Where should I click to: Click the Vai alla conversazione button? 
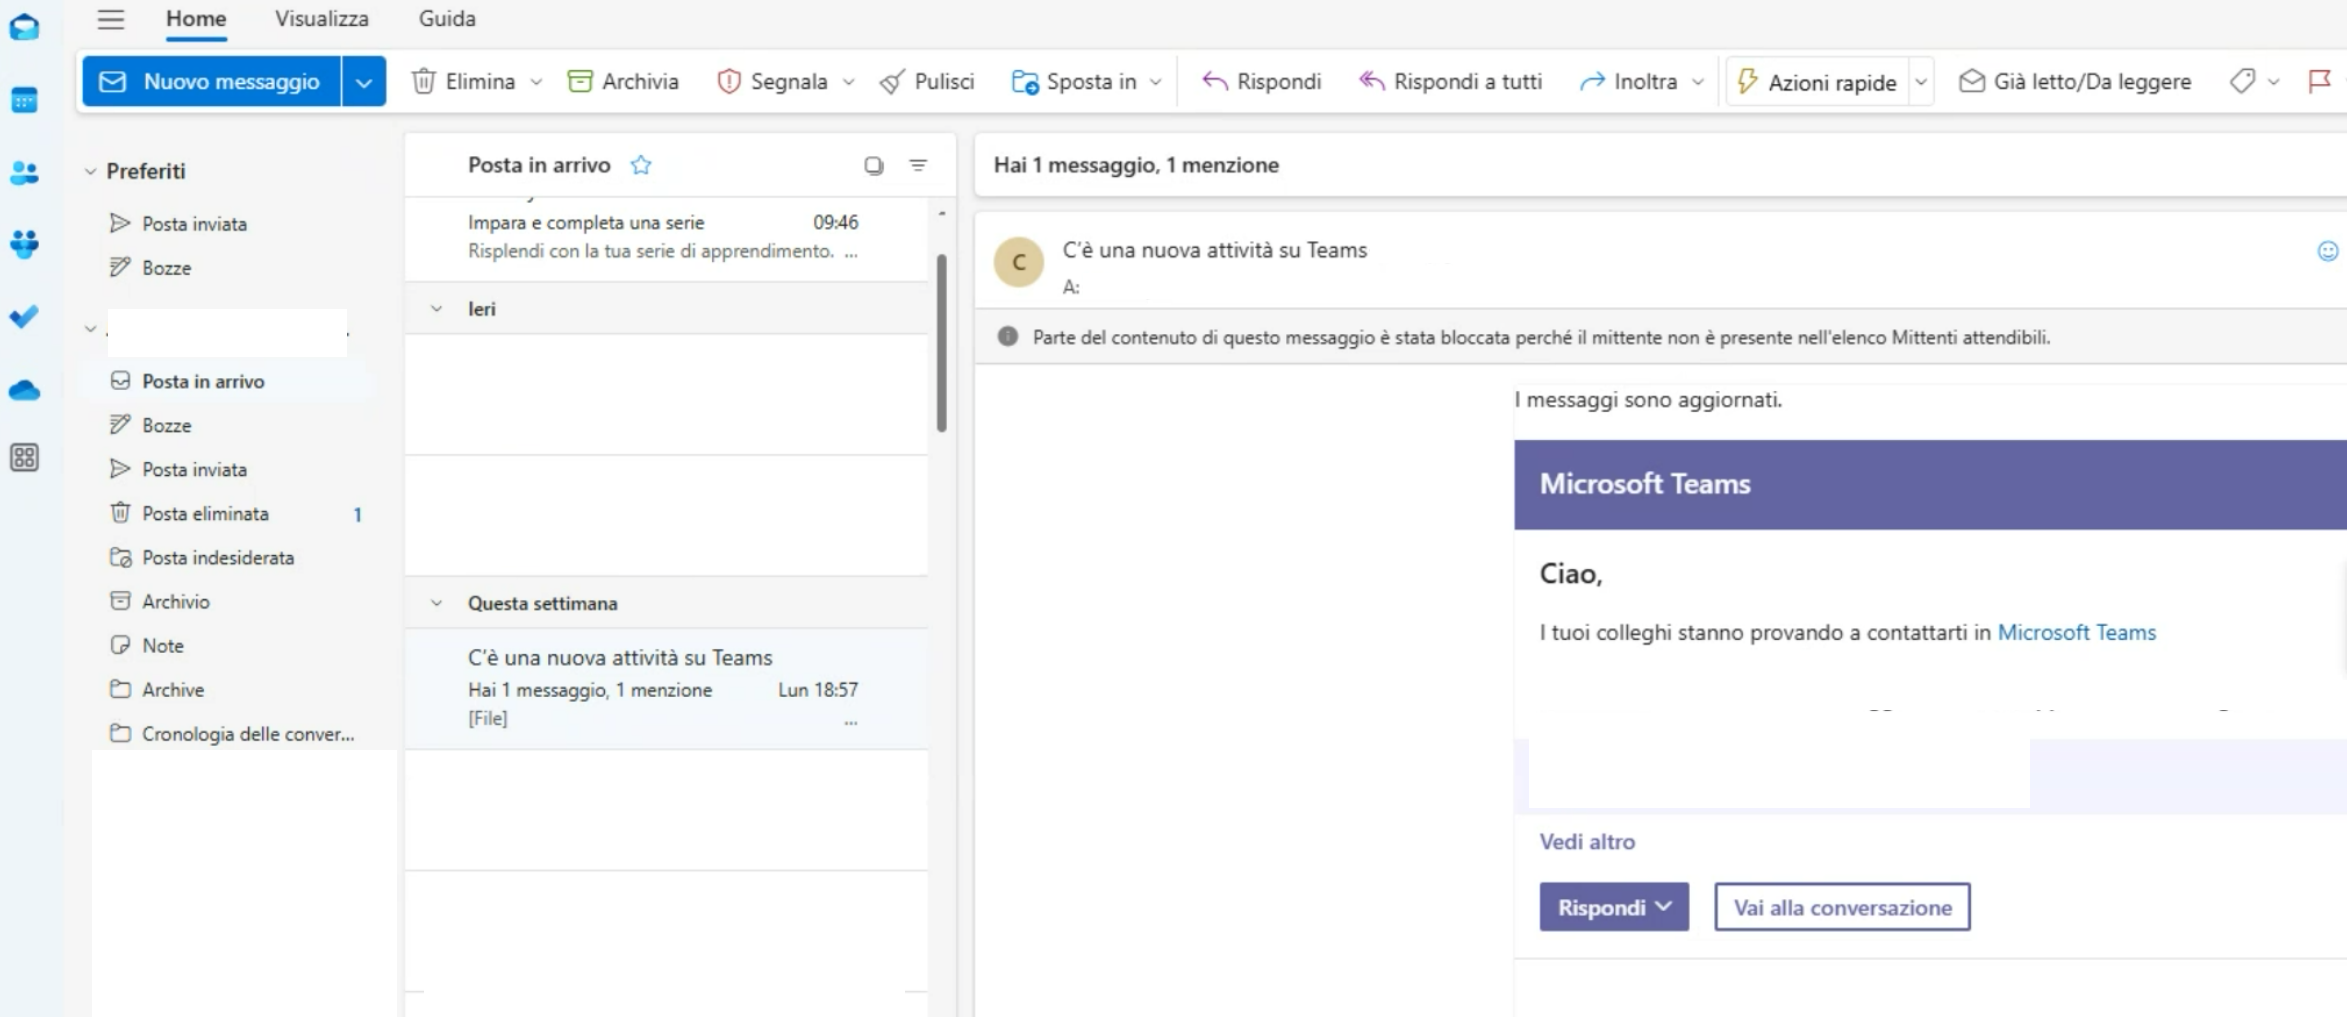[x=1841, y=907]
